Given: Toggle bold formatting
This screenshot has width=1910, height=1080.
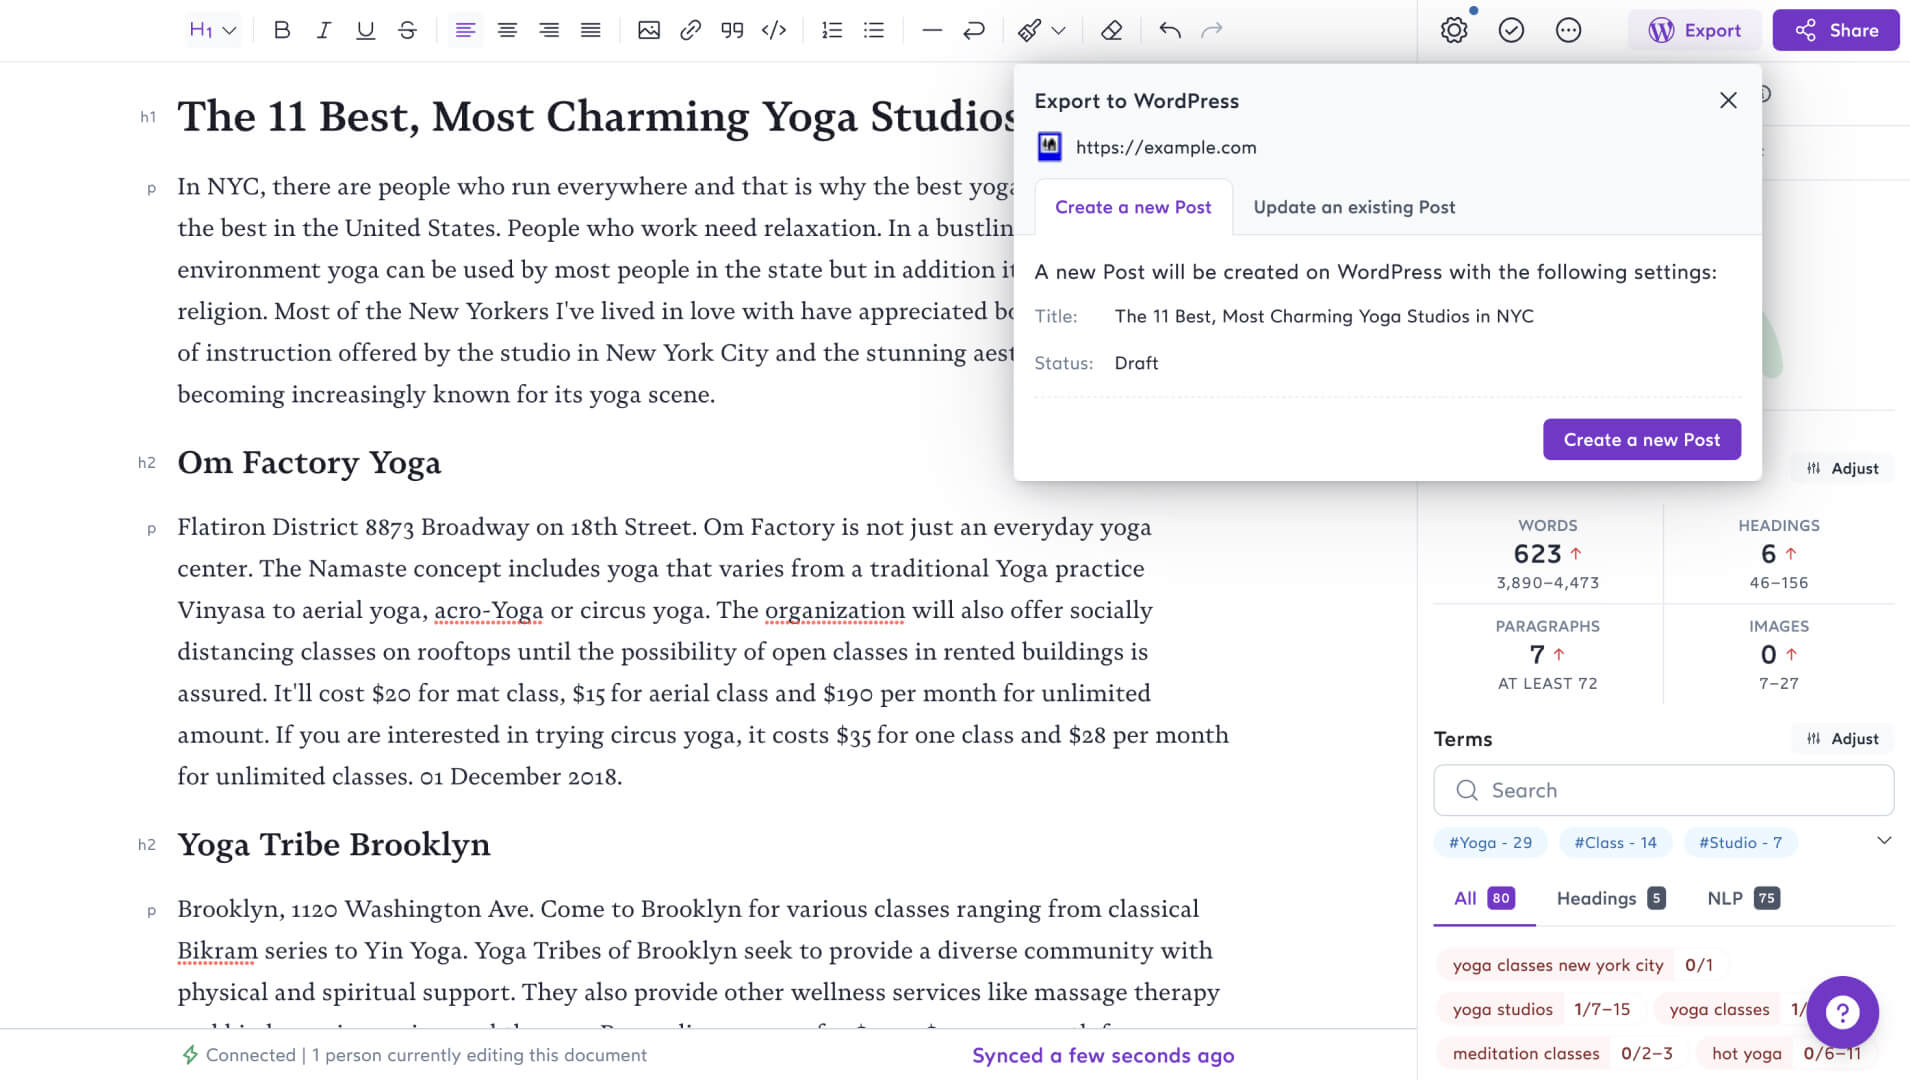Looking at the screenshot, I should (x=281, y=30).
